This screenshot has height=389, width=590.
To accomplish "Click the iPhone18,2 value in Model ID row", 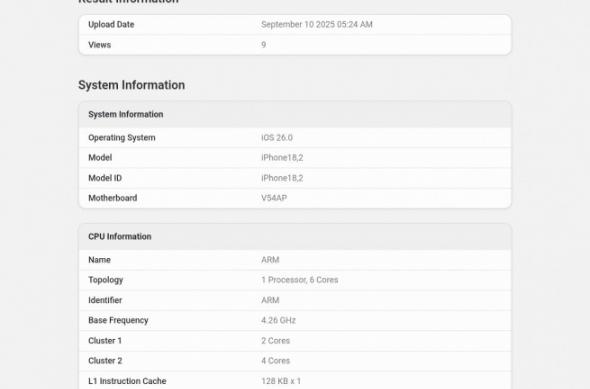I will tap(282, 178).
